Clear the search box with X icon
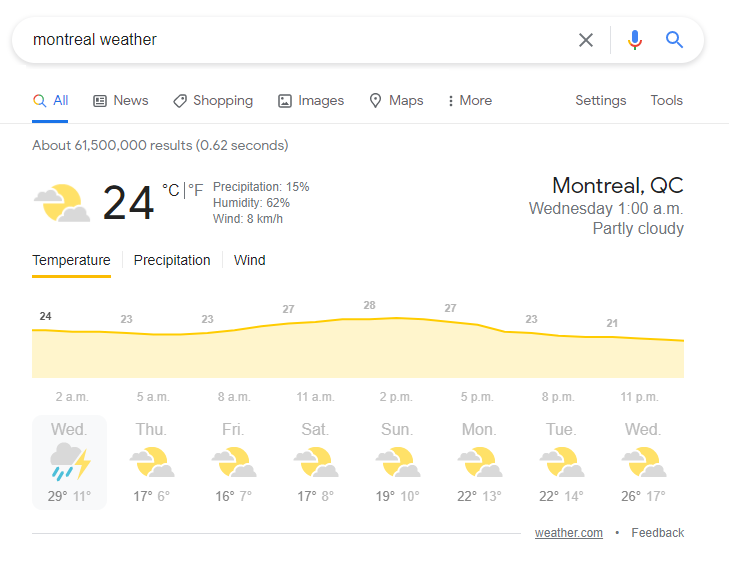 pyautogui.click(x=586, y=40)
